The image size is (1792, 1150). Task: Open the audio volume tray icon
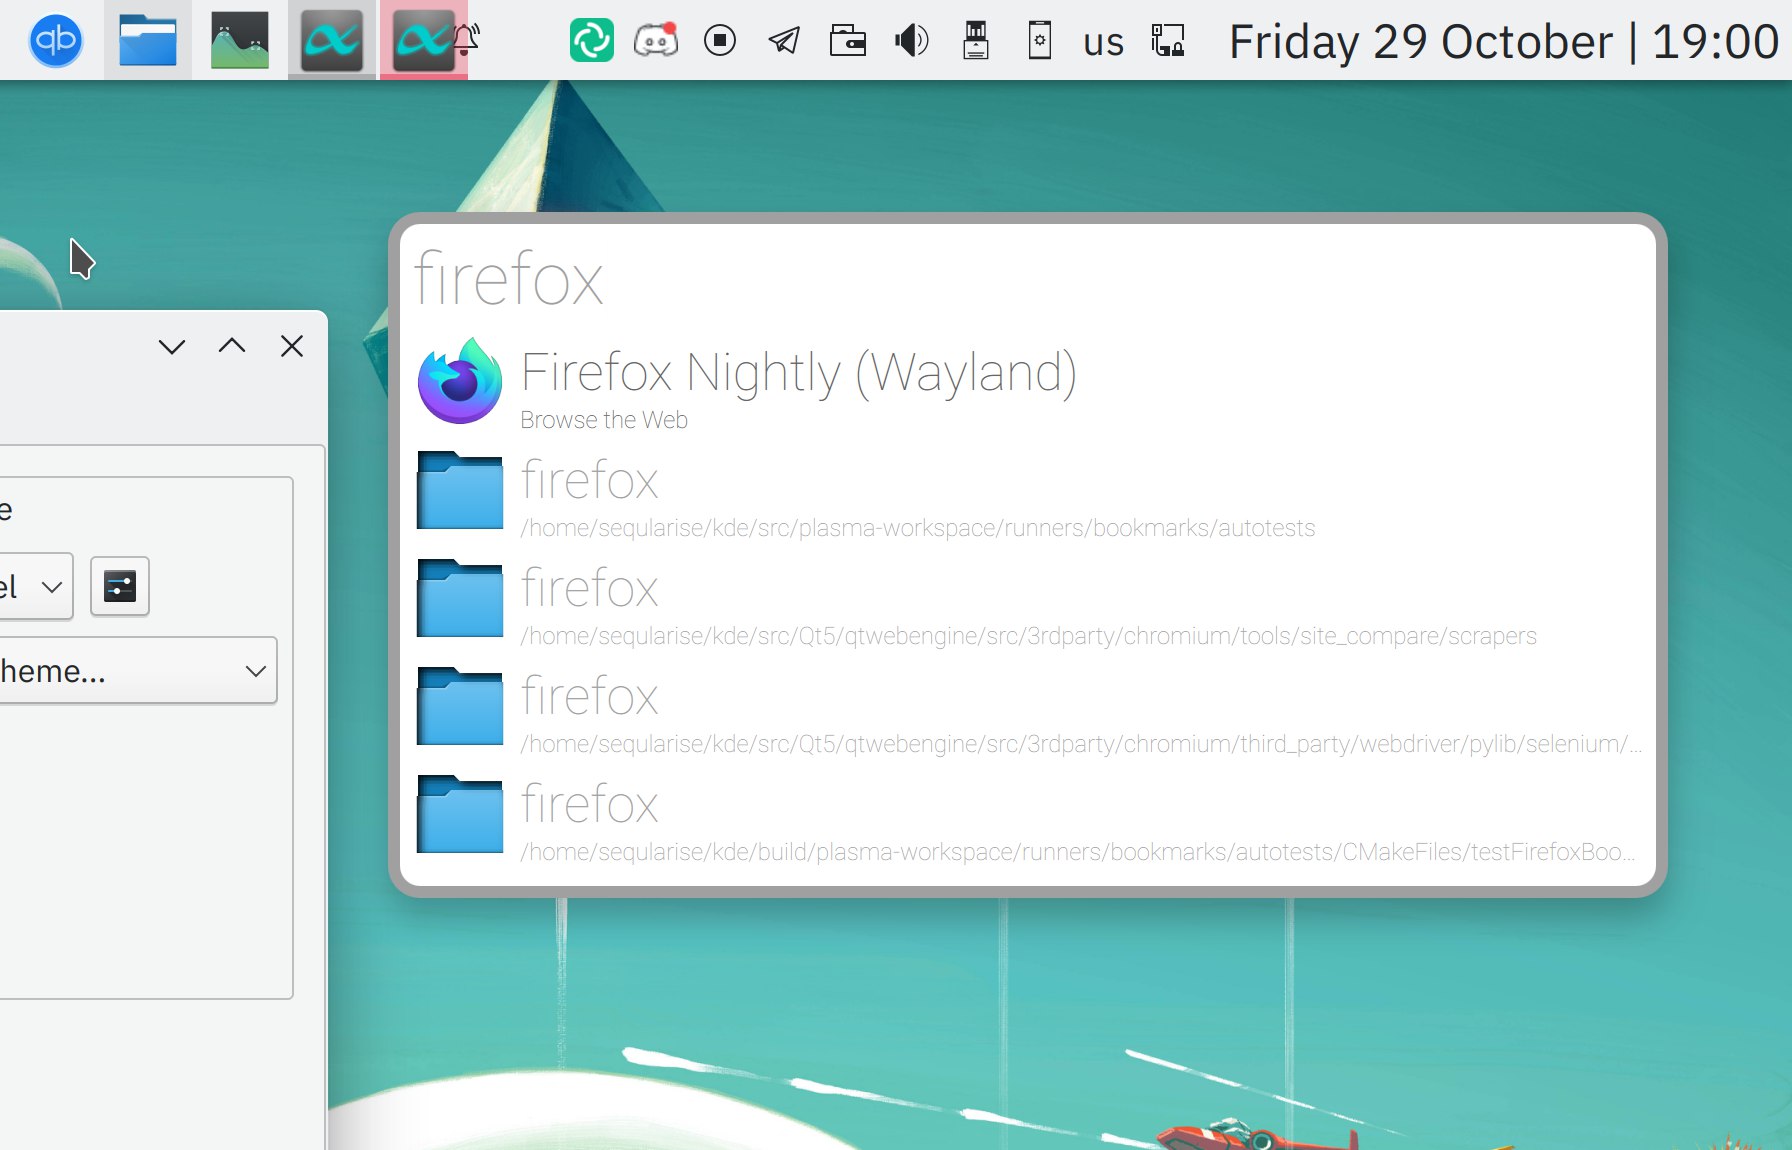tap(912, 41)
